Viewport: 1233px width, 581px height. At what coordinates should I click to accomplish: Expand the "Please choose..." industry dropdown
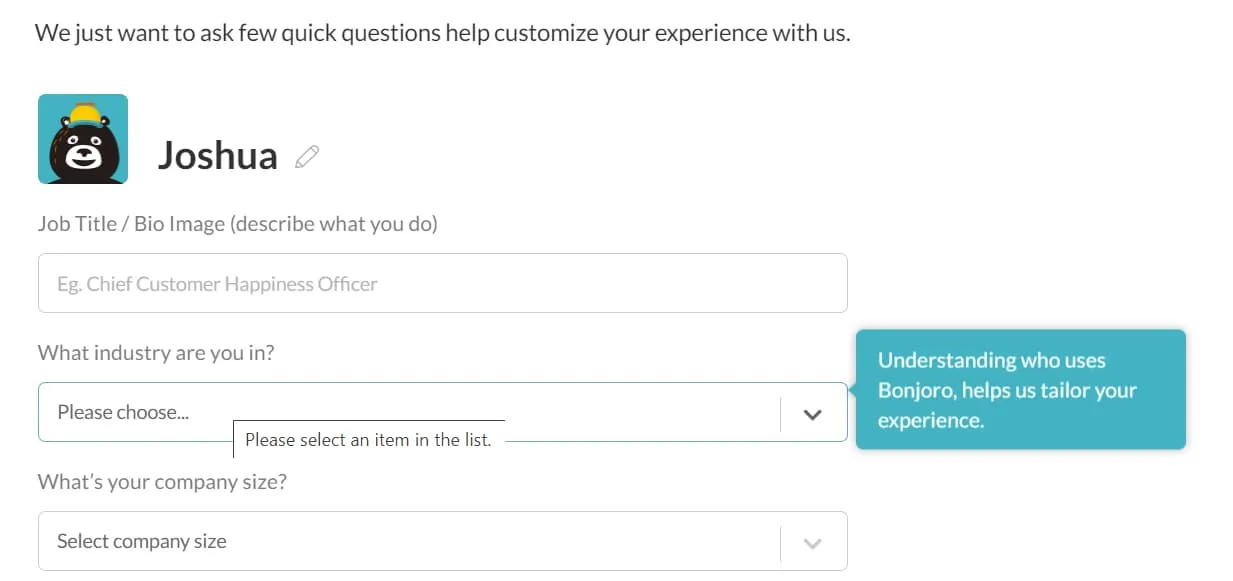tap(443, 412)
